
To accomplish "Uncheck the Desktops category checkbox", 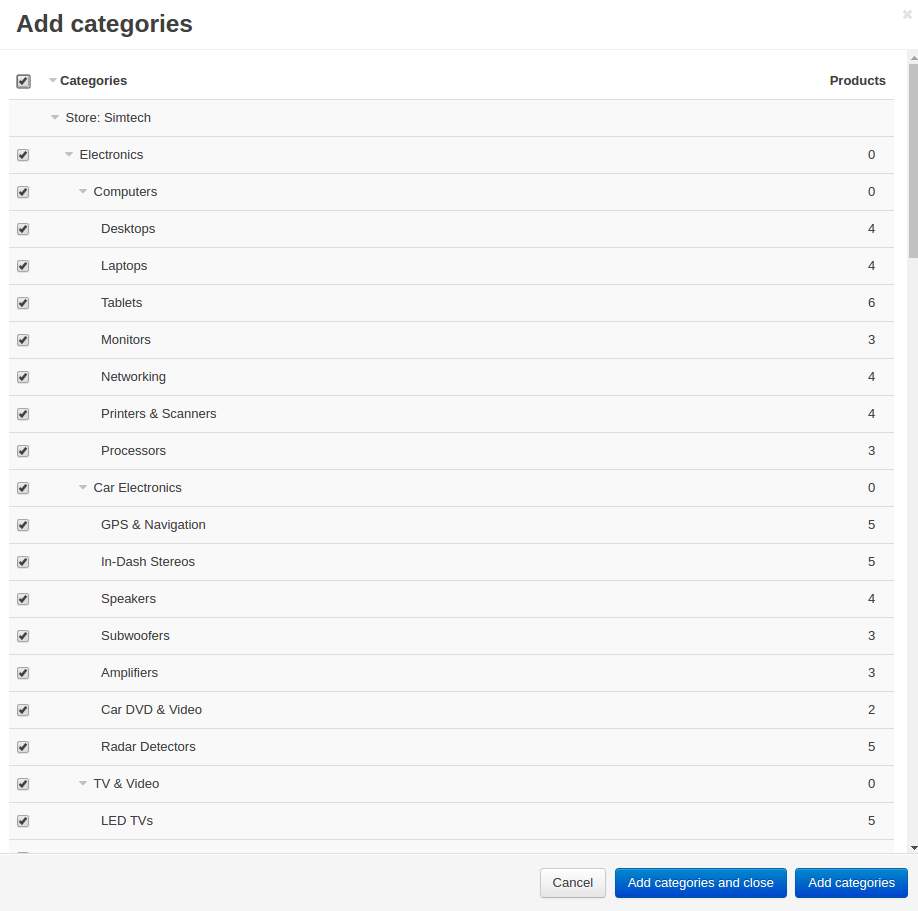I will tap(23, 229).
